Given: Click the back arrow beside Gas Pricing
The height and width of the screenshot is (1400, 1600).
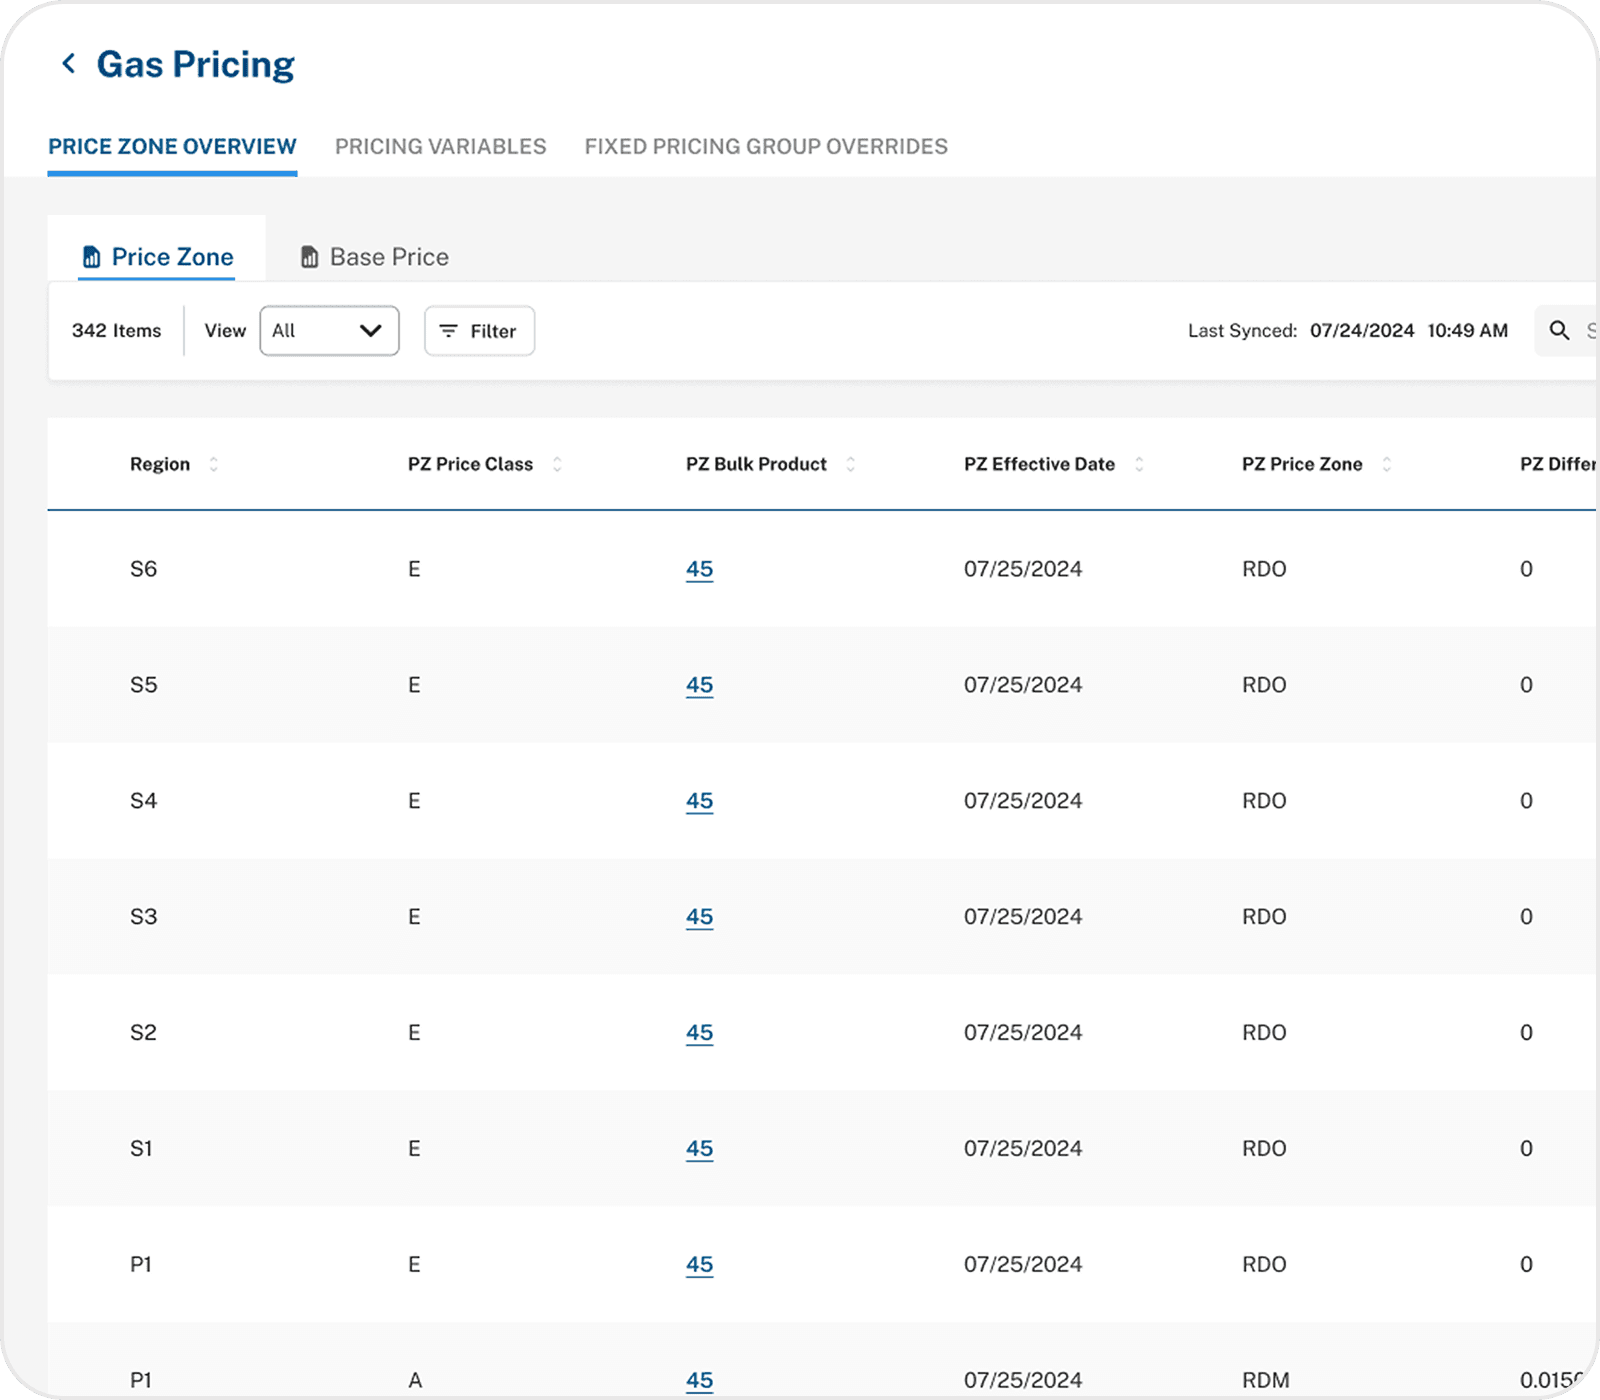Looking at the screenshot, I should [68, 64].
